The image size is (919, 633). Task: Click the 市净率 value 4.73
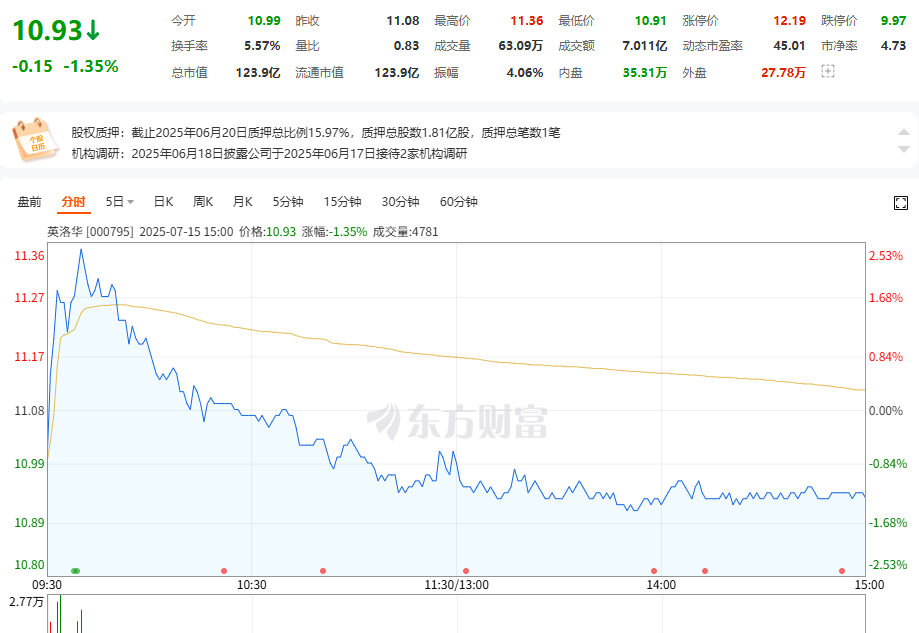[893, 46]
